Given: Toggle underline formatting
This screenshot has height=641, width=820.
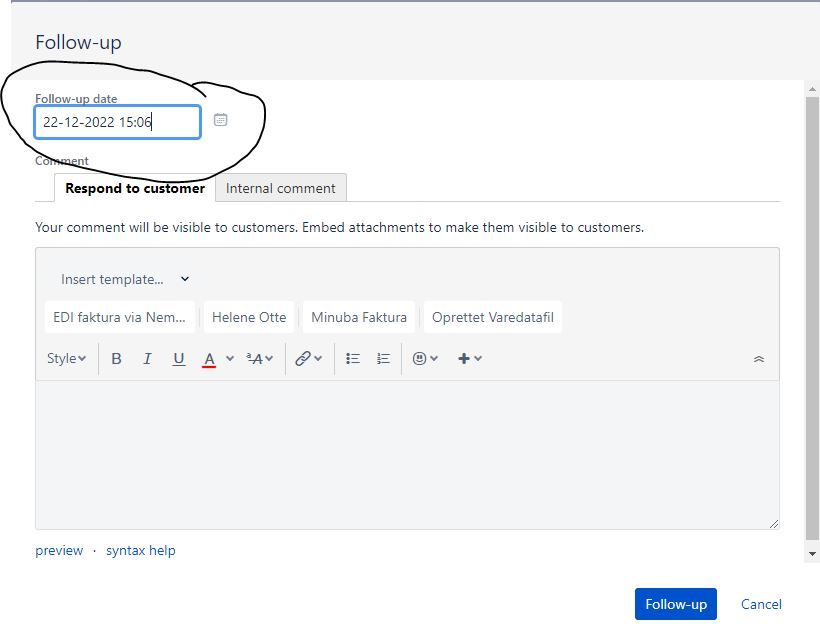Looking at the screenshot, I should tap(178, 359).
